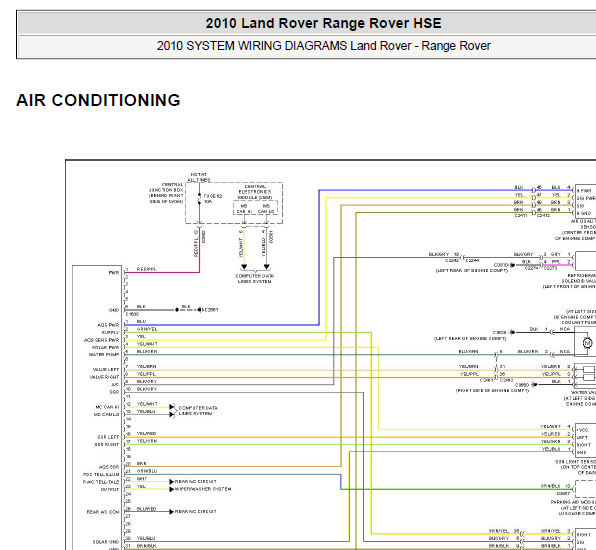Image resolution: width=596 pixels, height=550 pixels.
Task: Select the 'REAR A/C CON' pin label
Action: (103, 512)
